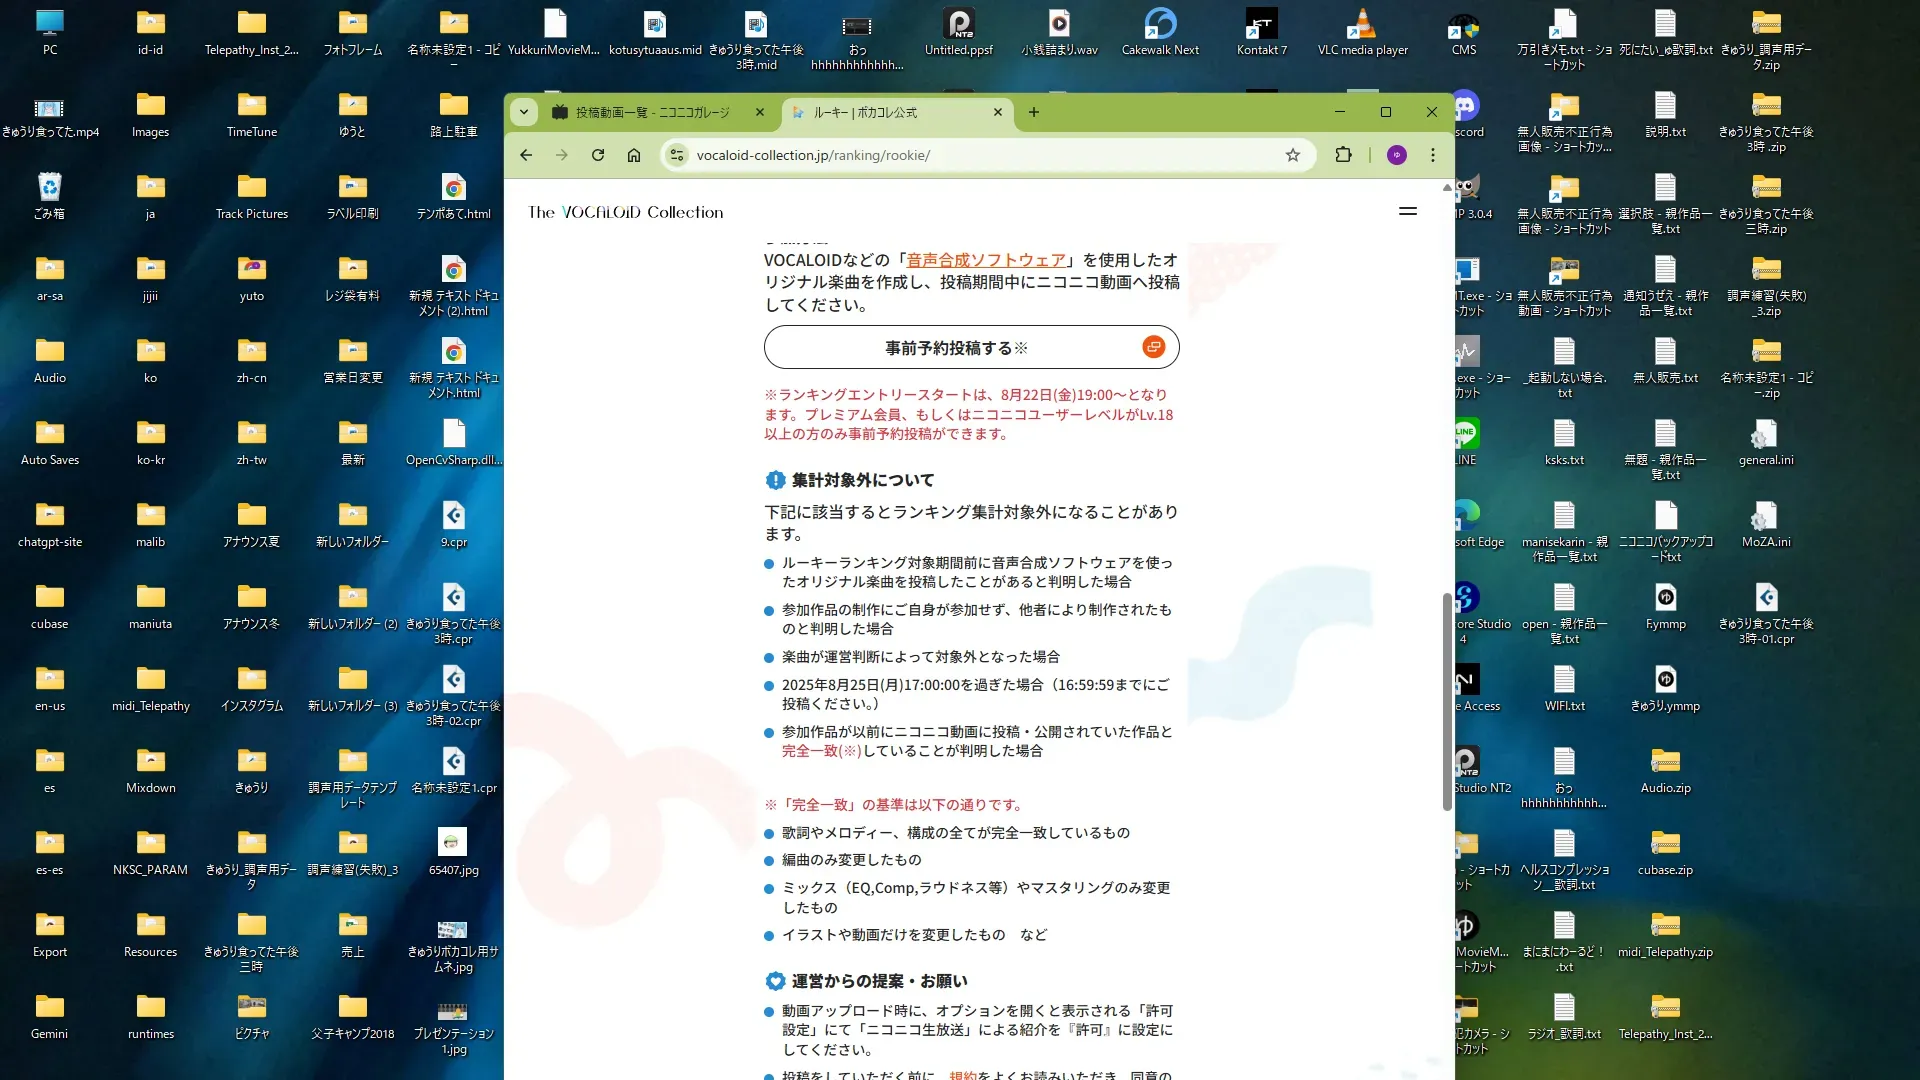Screen dimensions: 1920x1080
Task: Switch to 投稿動画一覧 ニコニコガレージ tab
Action: click(x=651, y=112)
